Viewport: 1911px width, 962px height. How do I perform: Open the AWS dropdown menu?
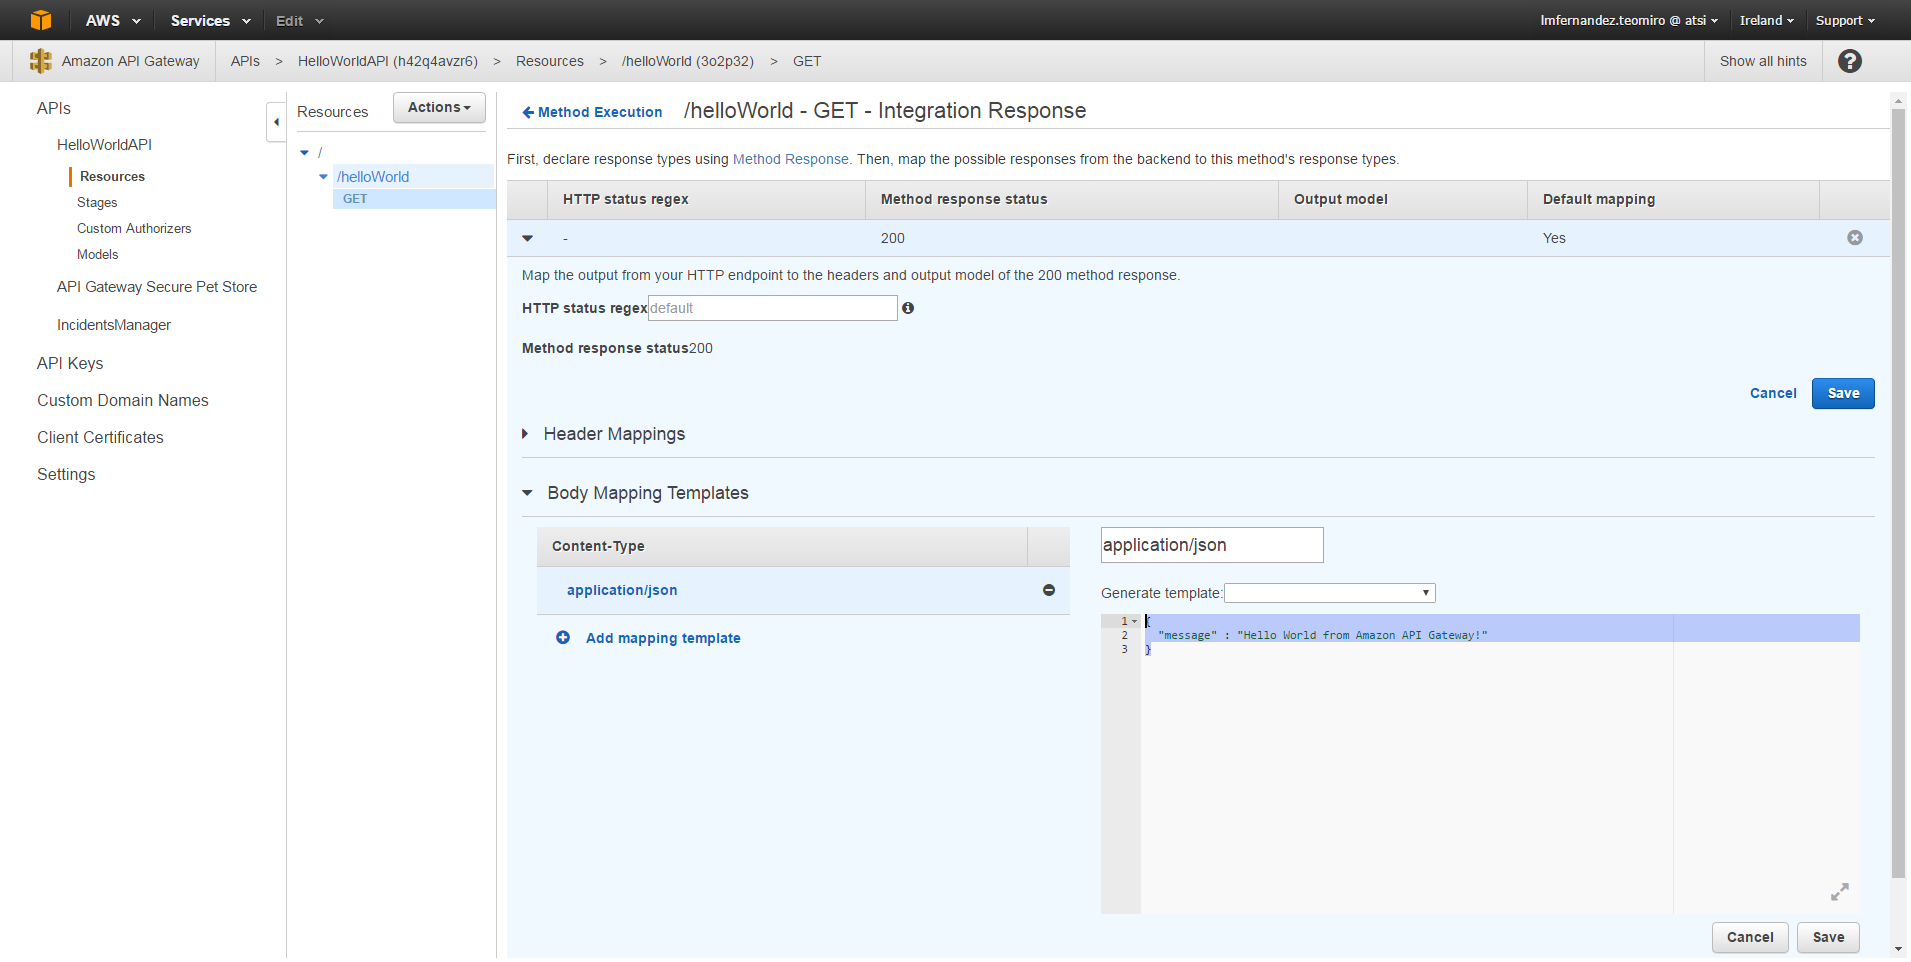point(113,20)
